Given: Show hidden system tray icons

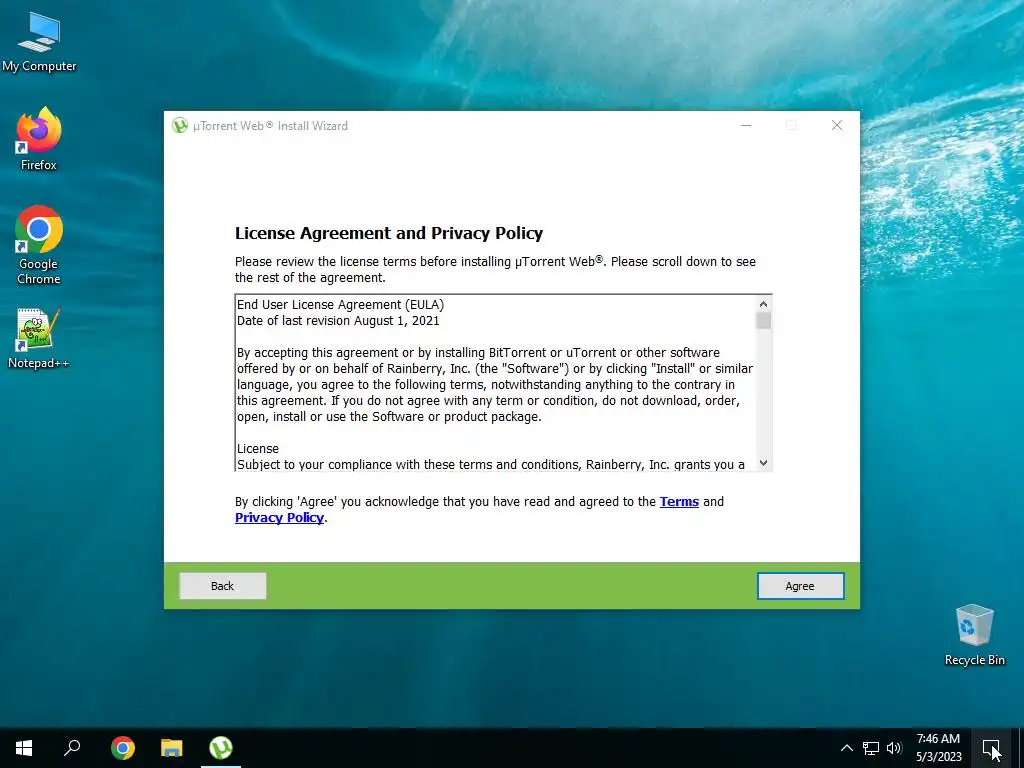Looking at the screenshot, I should tap(846, 748).
